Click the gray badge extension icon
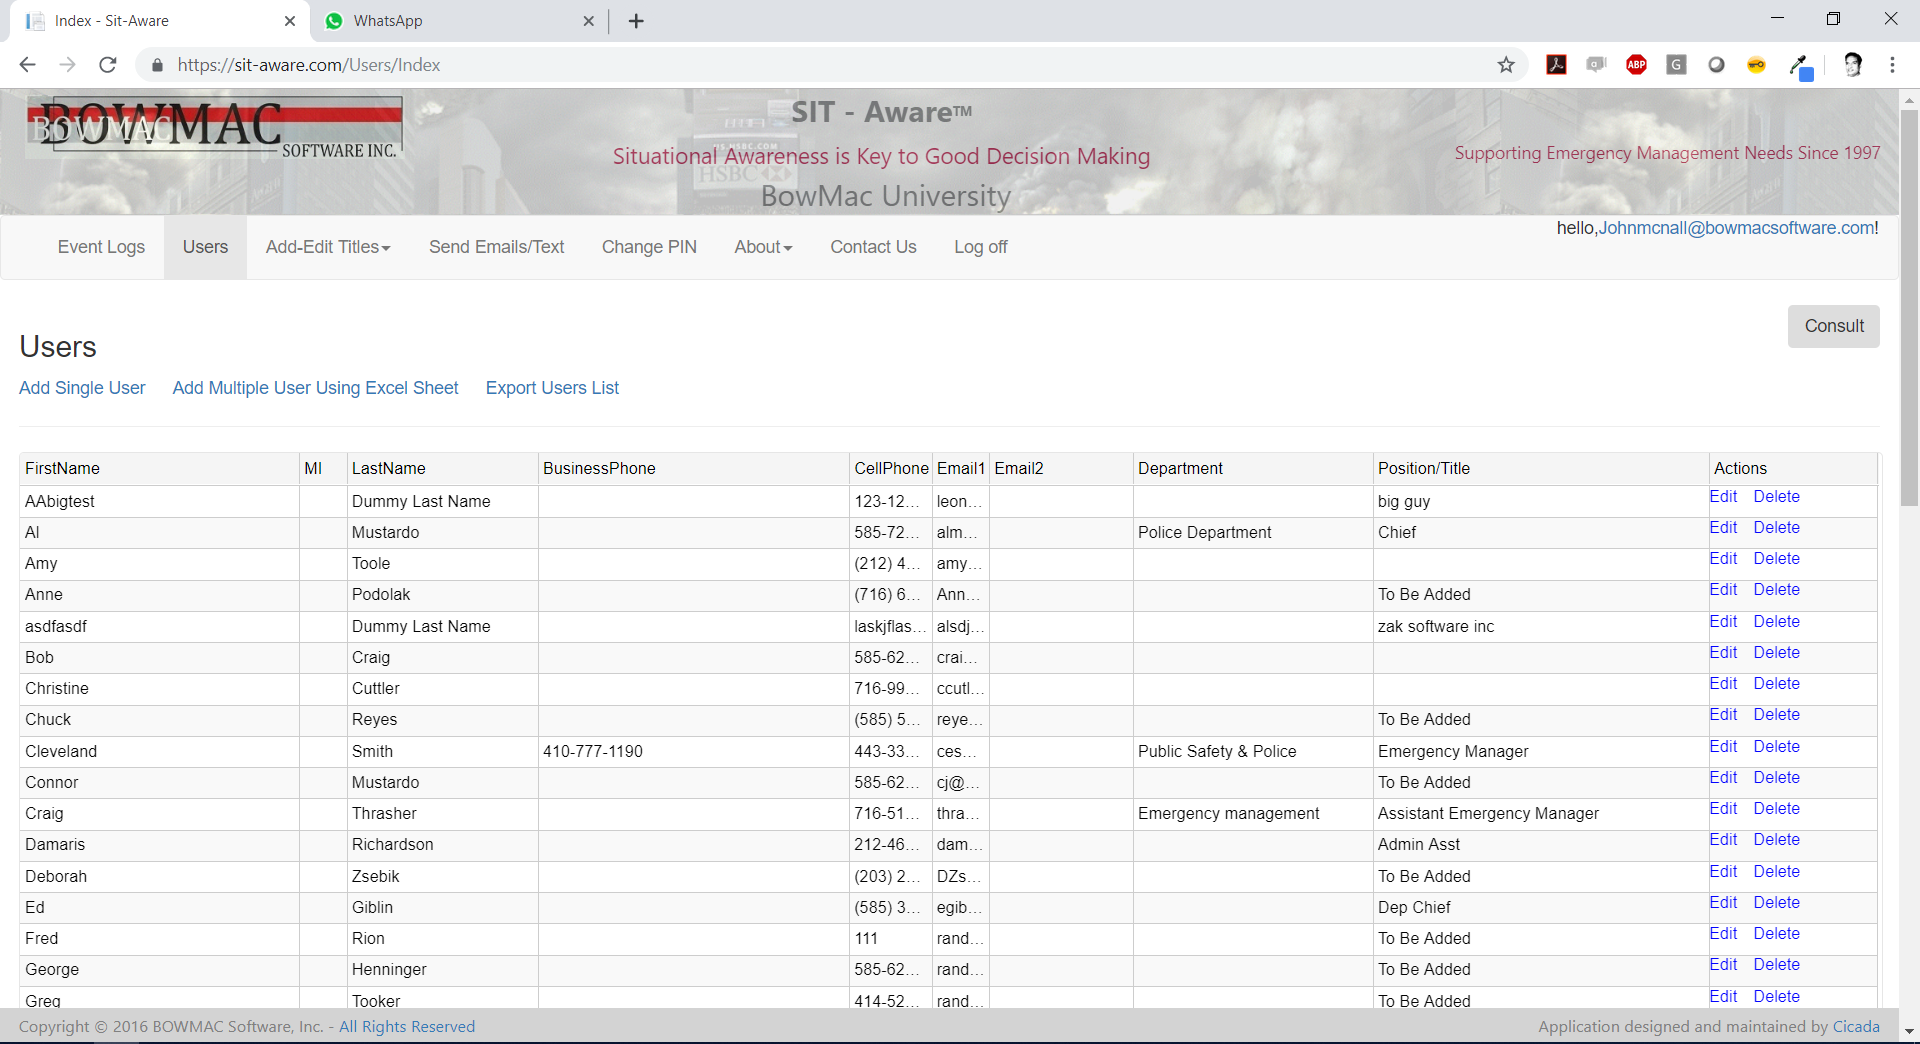 (1597, 65)
